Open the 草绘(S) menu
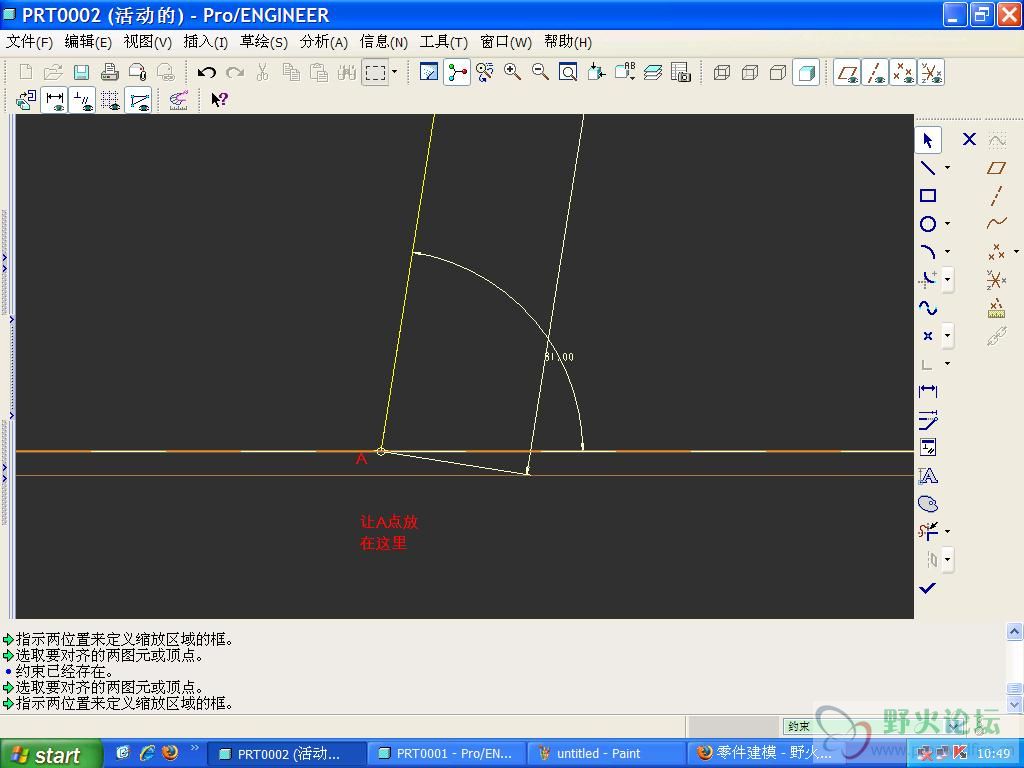Viewport: 1024px width, 768px height. tap(263, 42)
